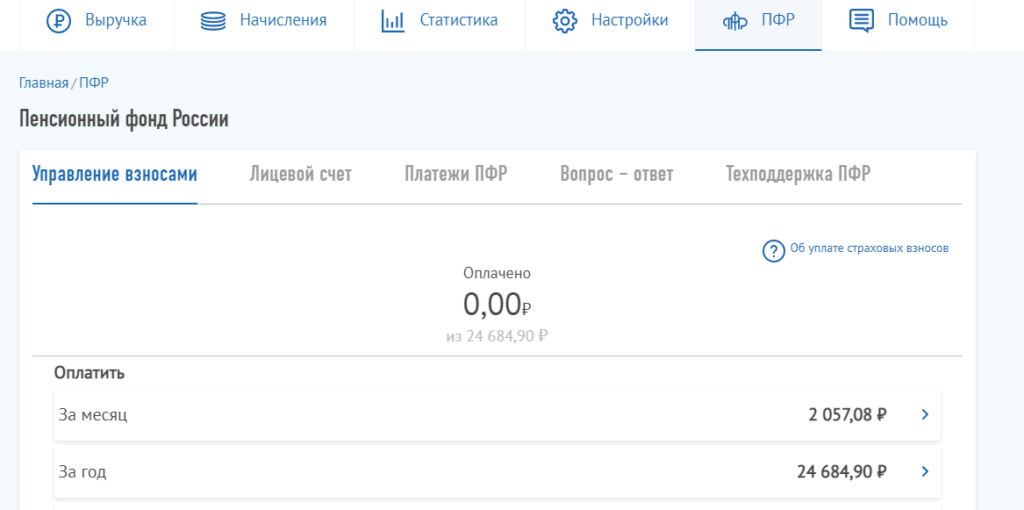Choose the За год payment option
This screenshot has height=510, width=1024.
click(x=83, y=471)
